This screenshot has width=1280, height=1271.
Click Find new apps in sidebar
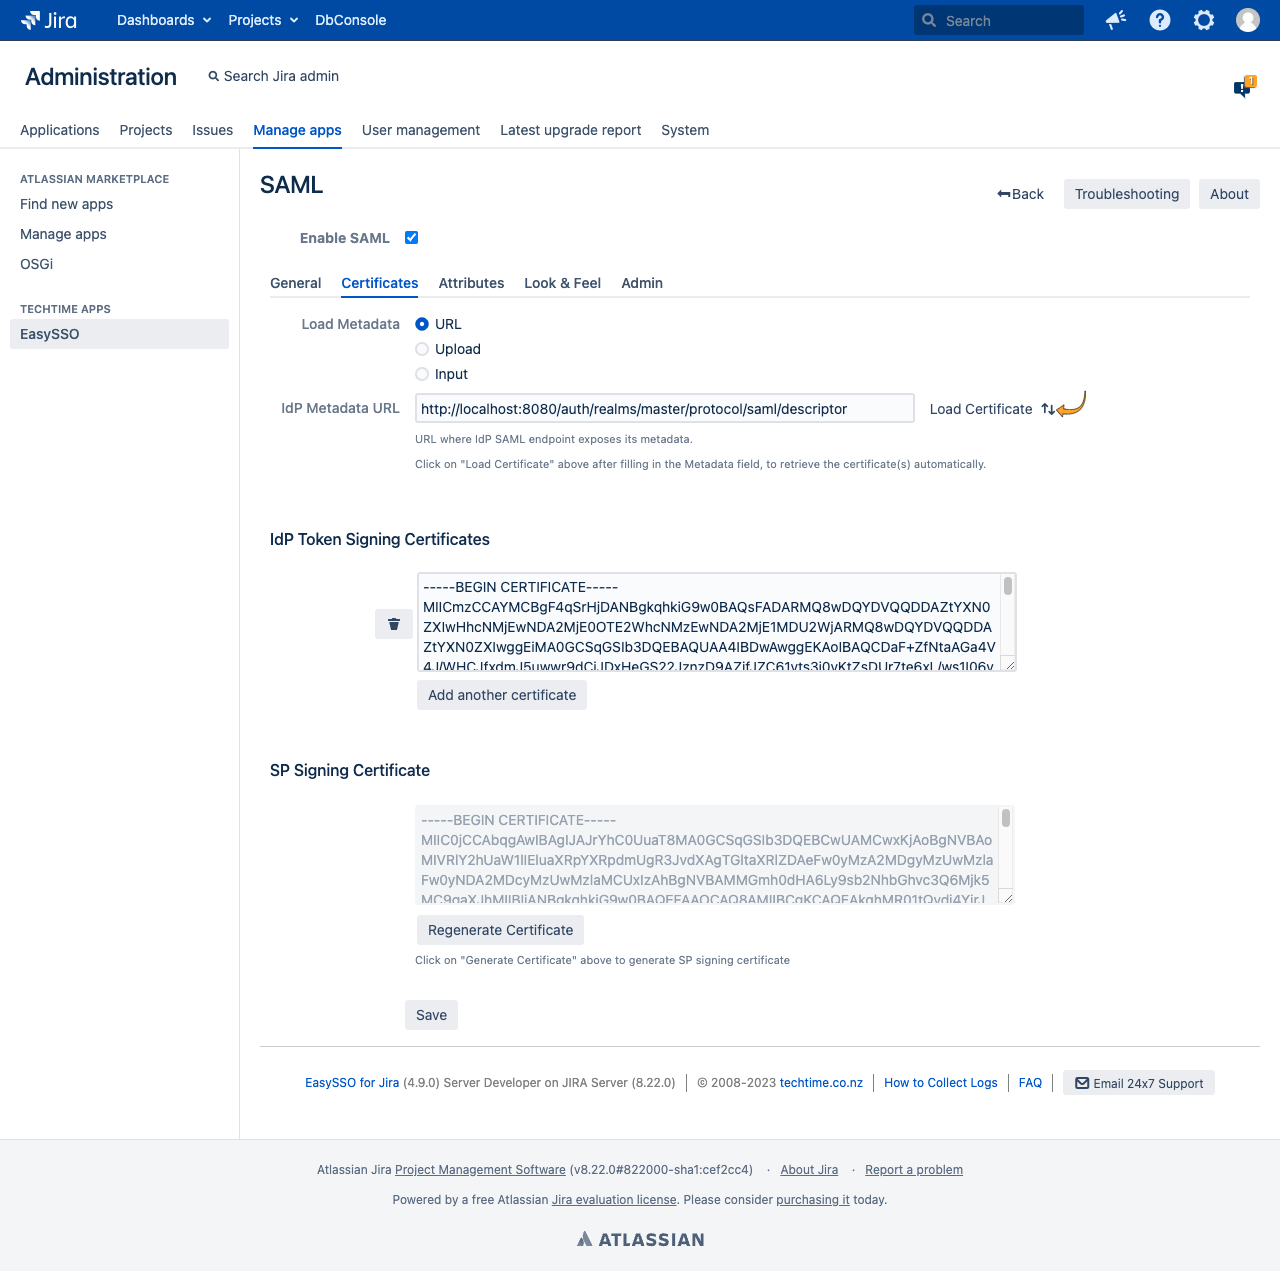[67, 204]
